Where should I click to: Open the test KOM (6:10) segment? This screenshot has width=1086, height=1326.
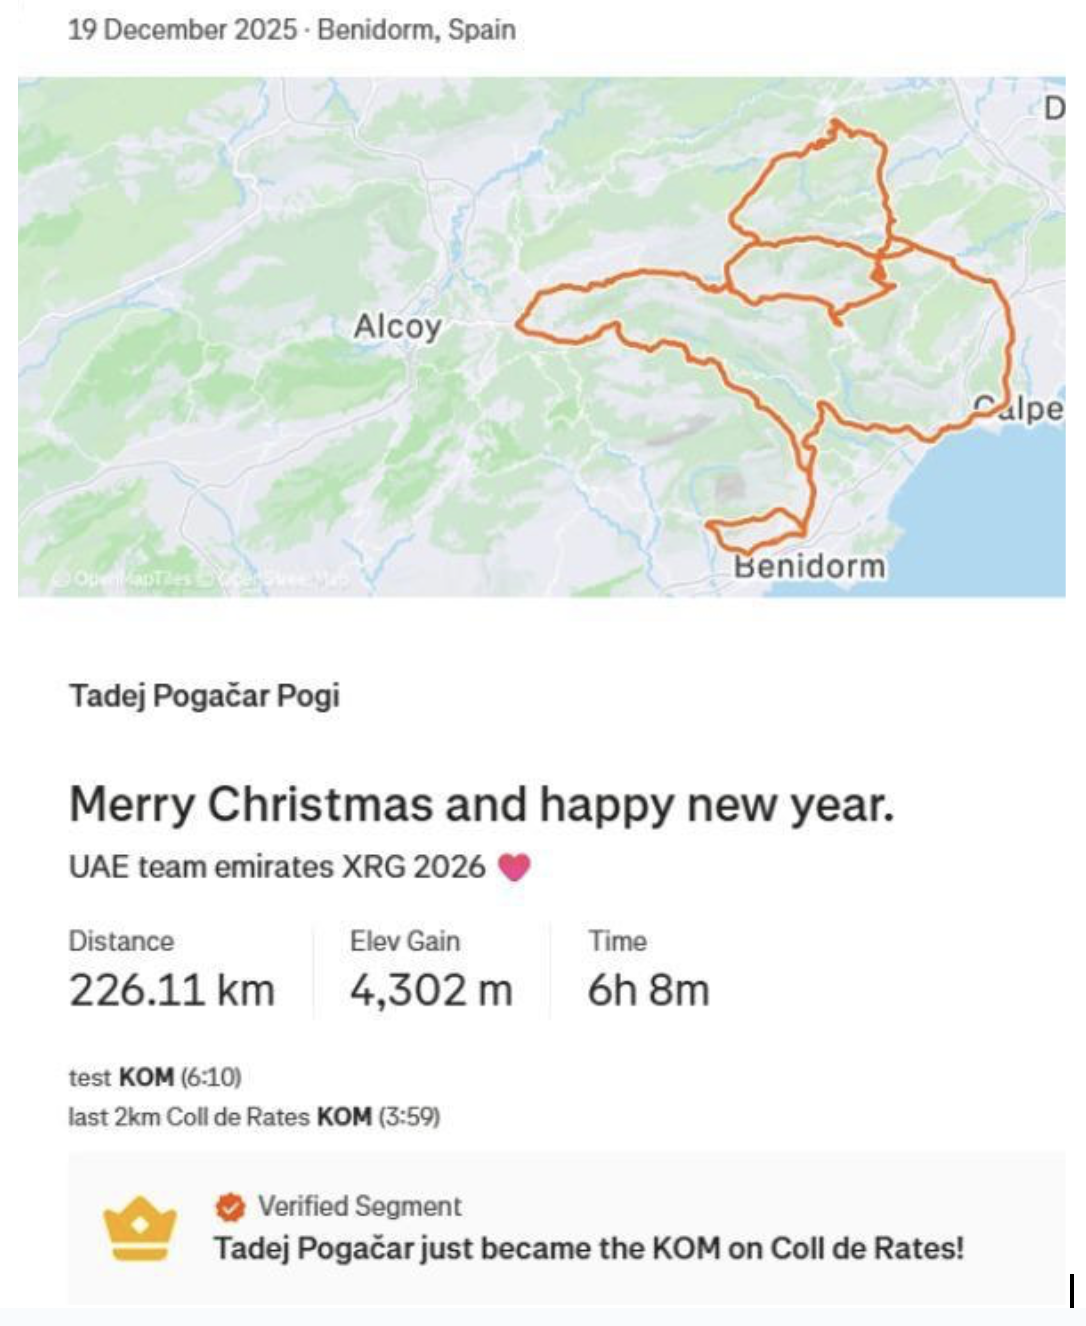click(155, 1077)
